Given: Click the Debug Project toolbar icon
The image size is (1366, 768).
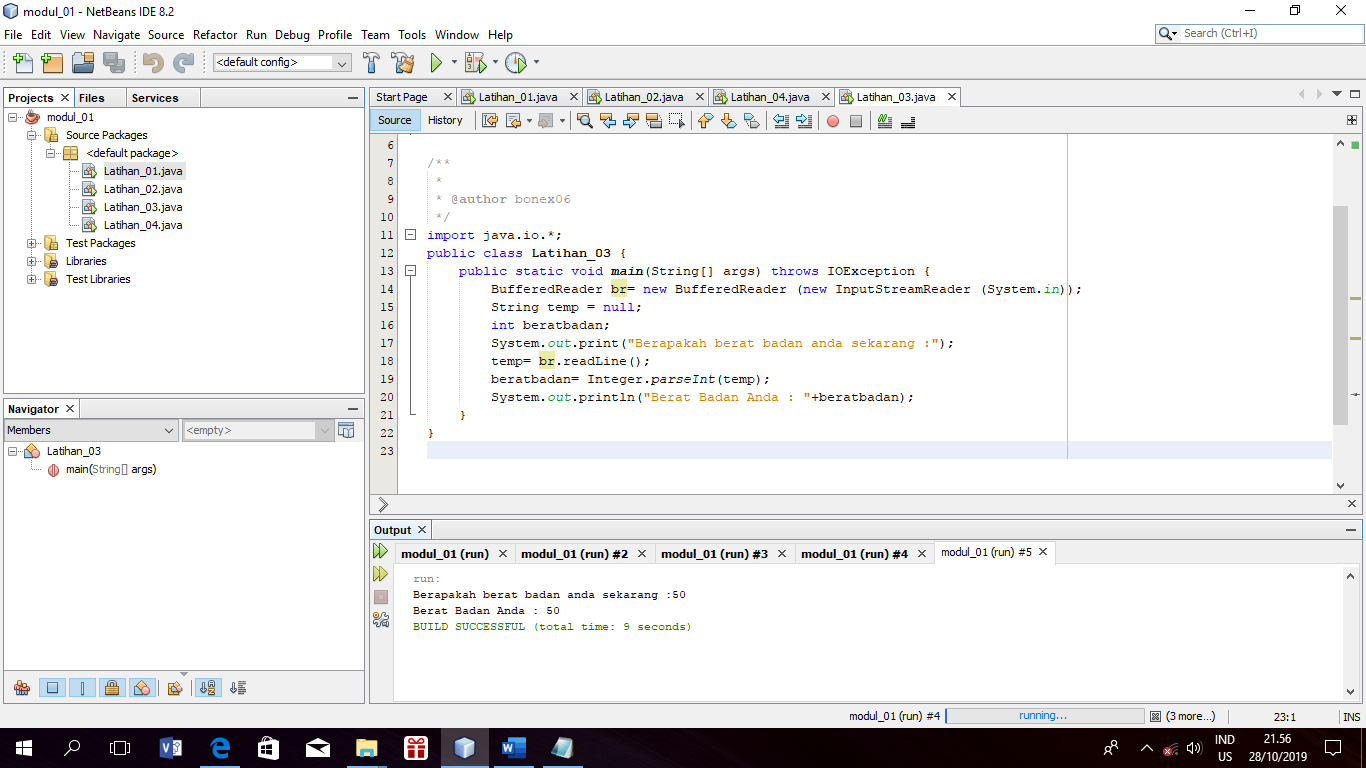Looking at the screenshot, I should [x=475, y=63].
